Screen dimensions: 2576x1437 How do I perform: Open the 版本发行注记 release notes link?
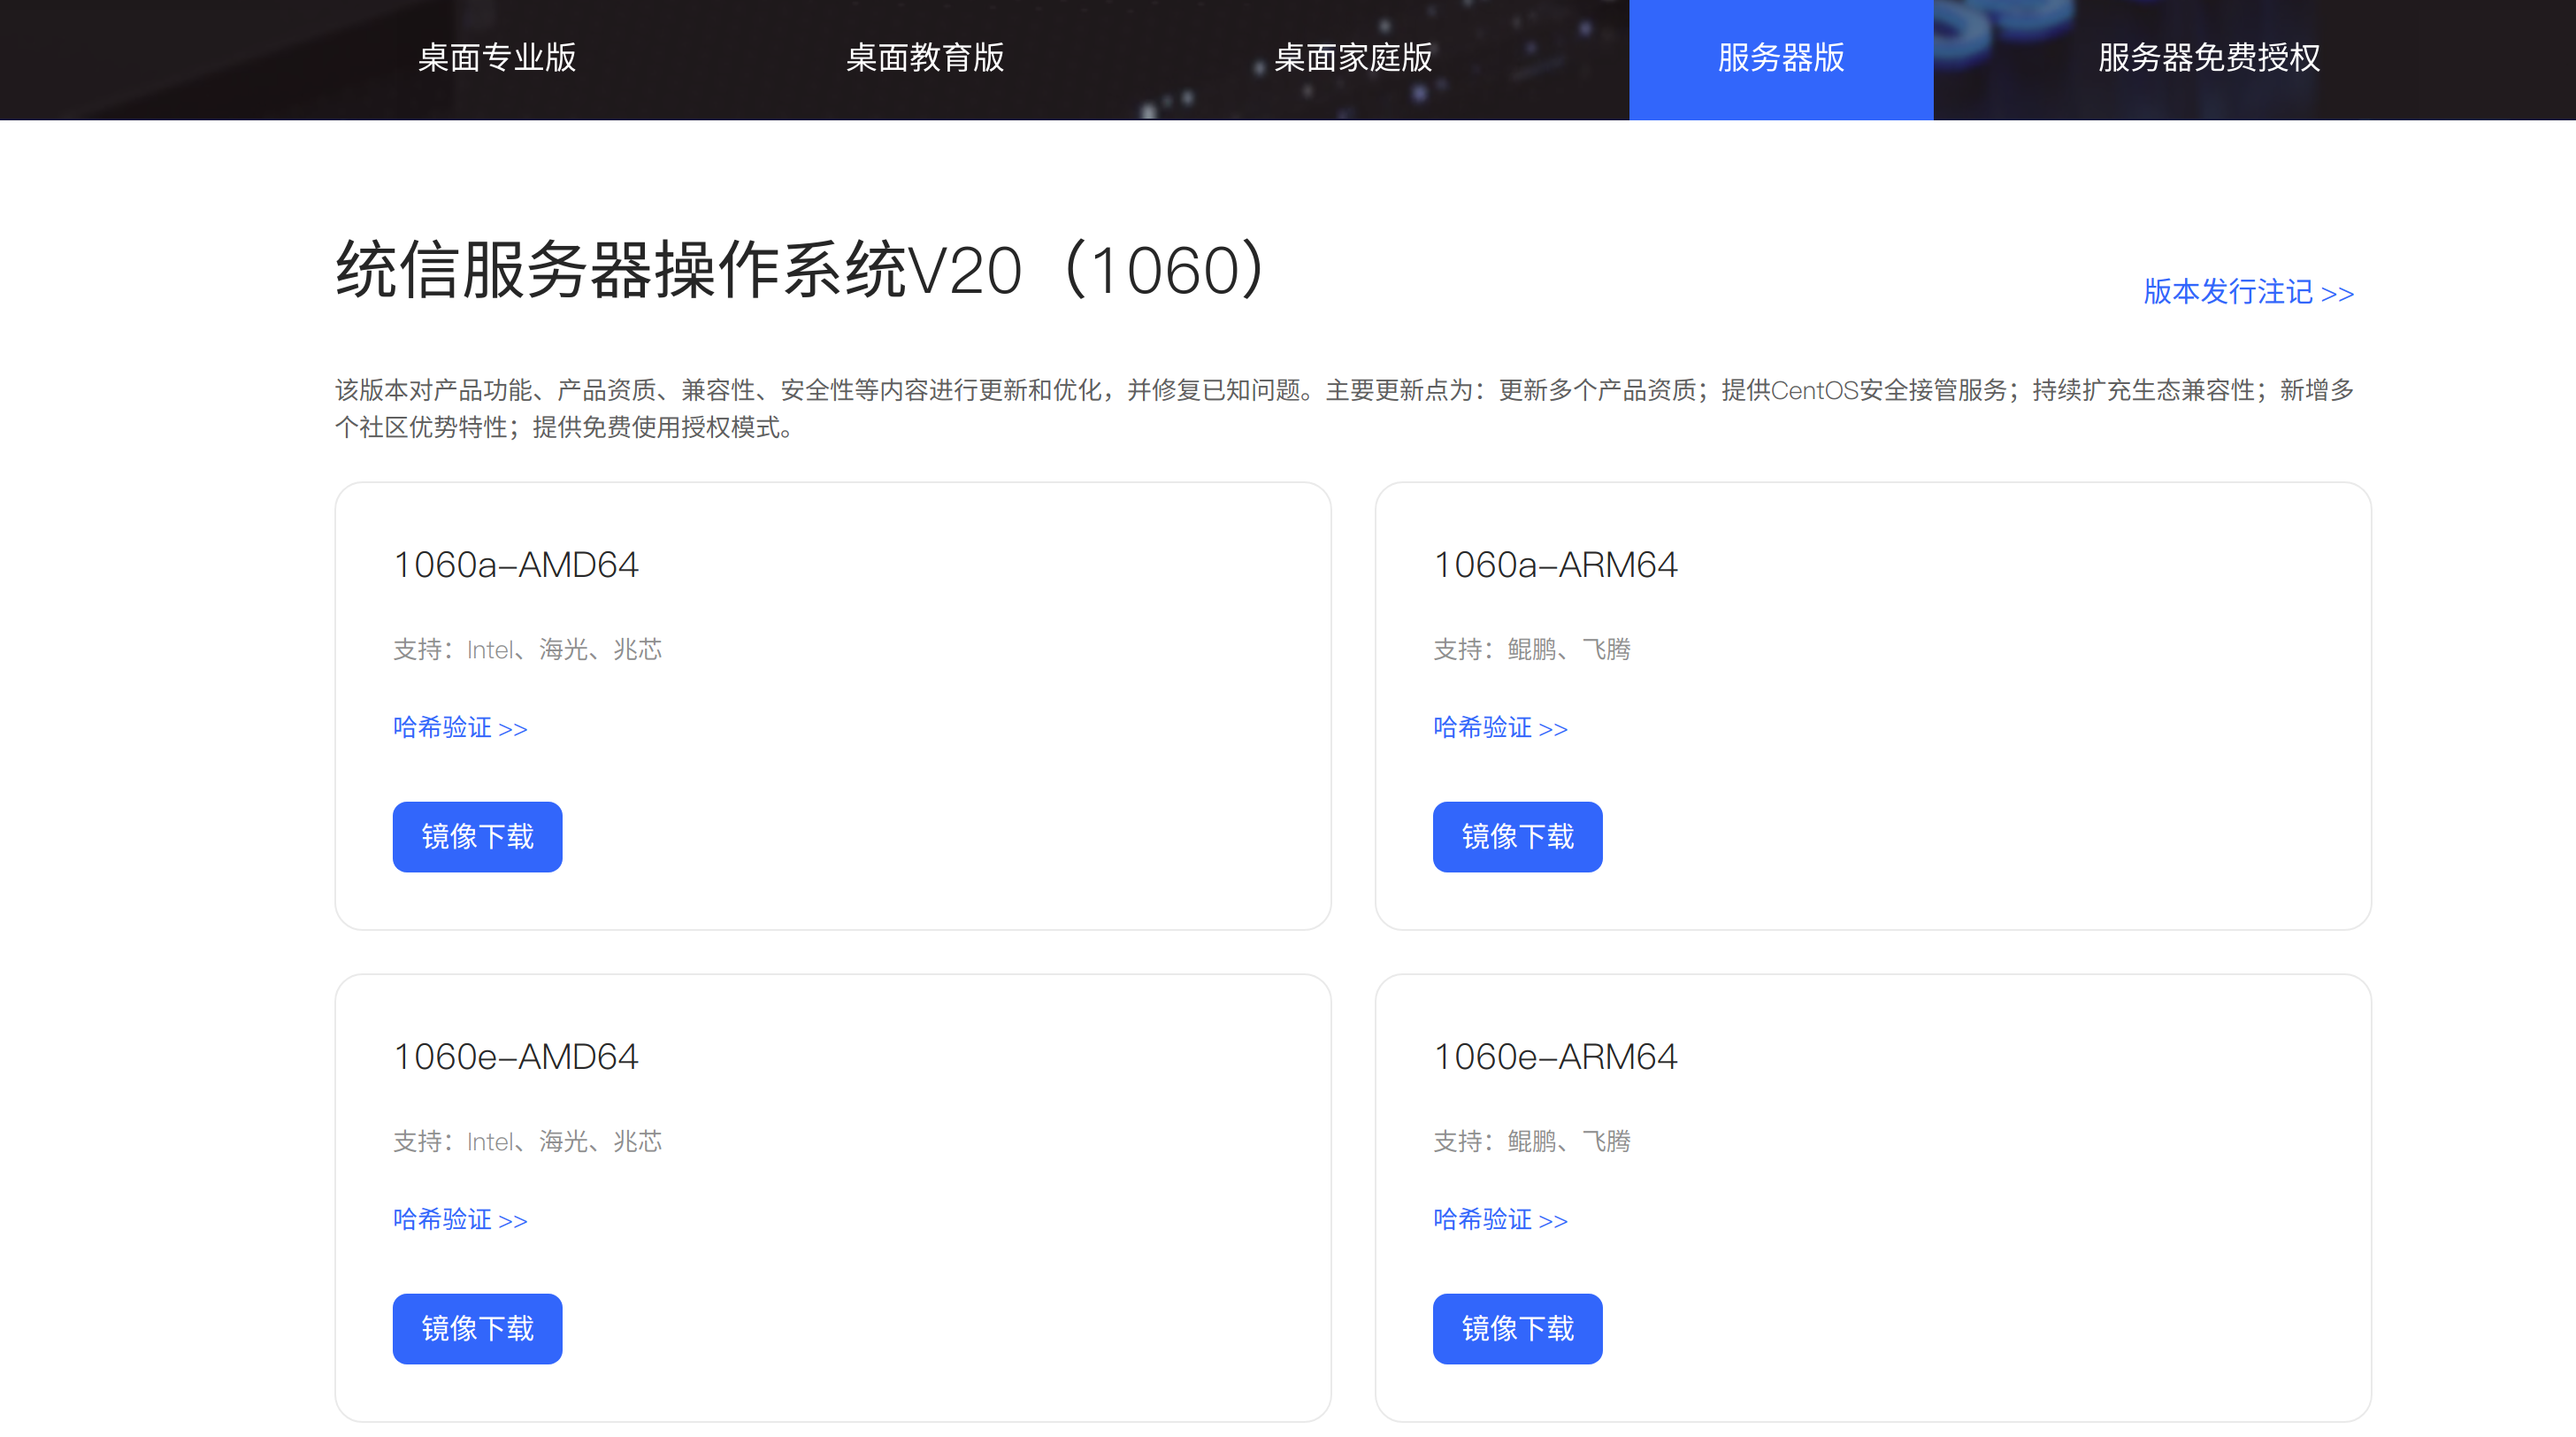[x=2247, y=292]
